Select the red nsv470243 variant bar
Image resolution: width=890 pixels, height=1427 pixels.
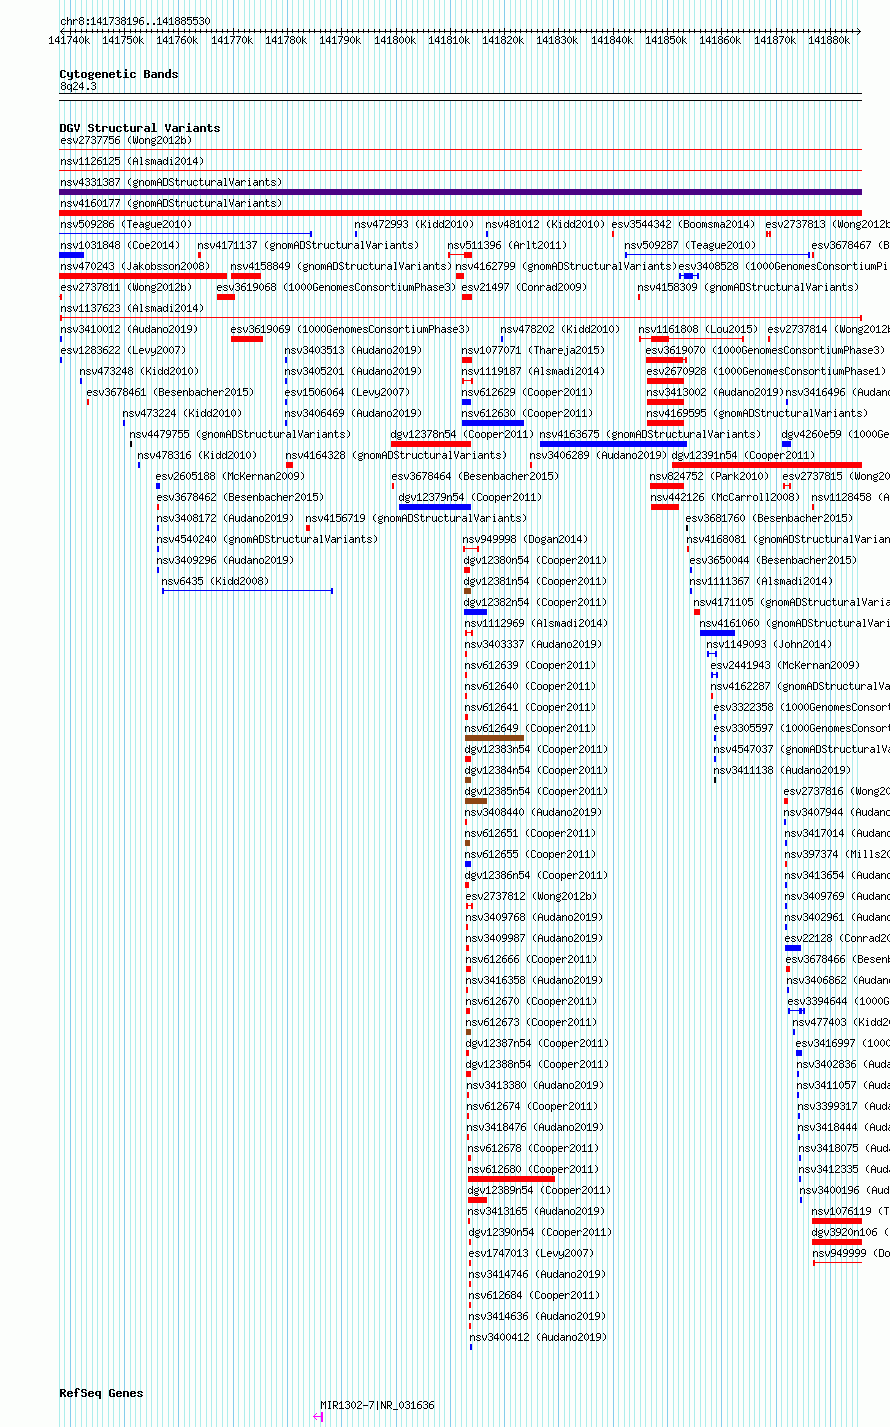point(143,276)
